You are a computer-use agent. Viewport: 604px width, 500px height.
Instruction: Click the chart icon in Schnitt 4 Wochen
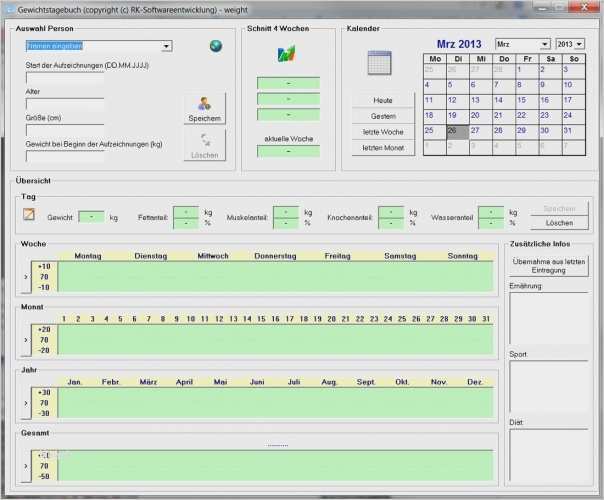[288, 54]
